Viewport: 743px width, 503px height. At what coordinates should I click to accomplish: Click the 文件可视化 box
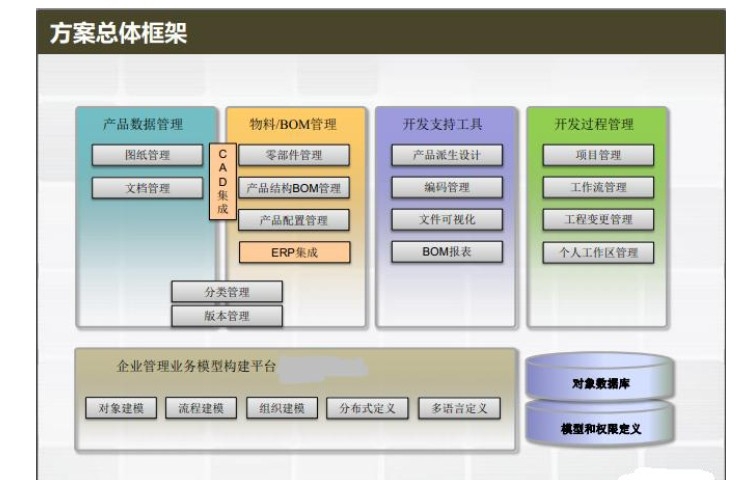(x=446, y=219)
